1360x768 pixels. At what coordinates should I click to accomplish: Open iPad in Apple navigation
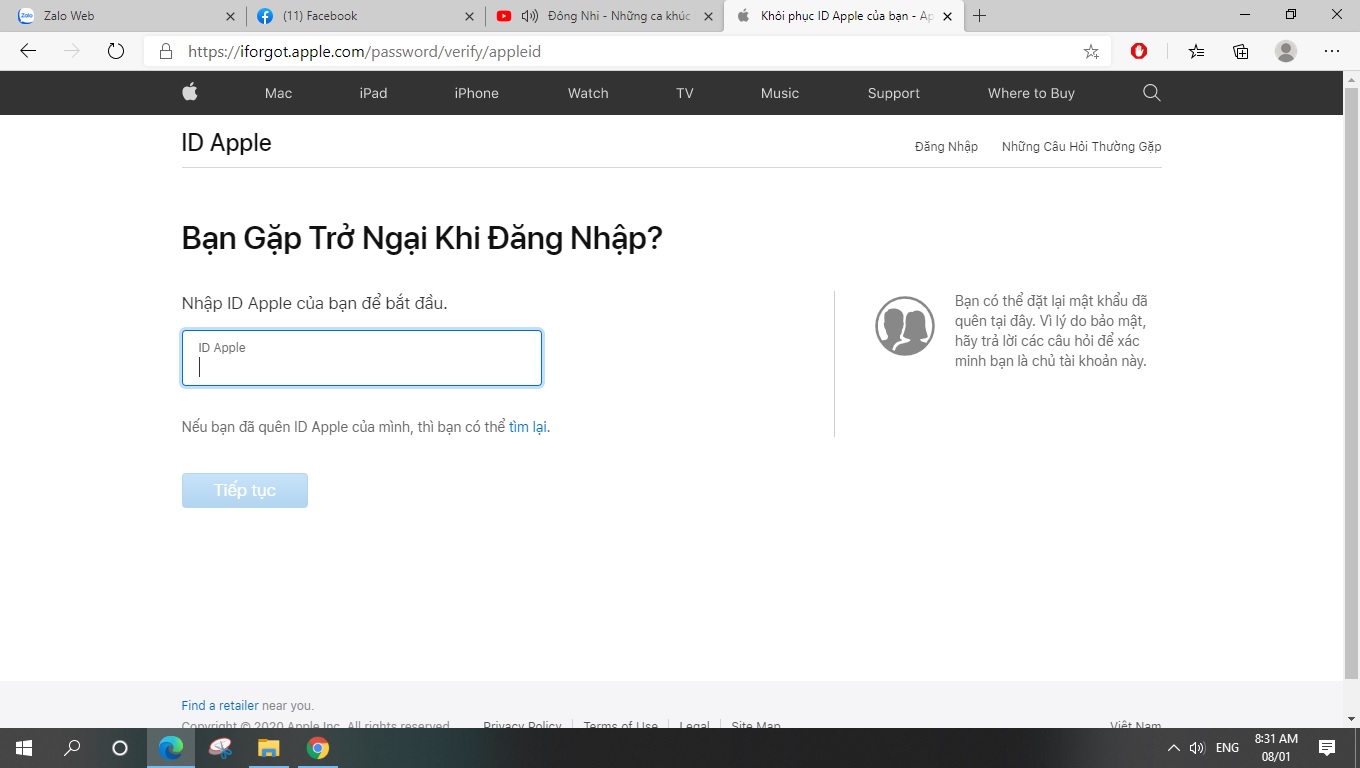tap(373, 93)
